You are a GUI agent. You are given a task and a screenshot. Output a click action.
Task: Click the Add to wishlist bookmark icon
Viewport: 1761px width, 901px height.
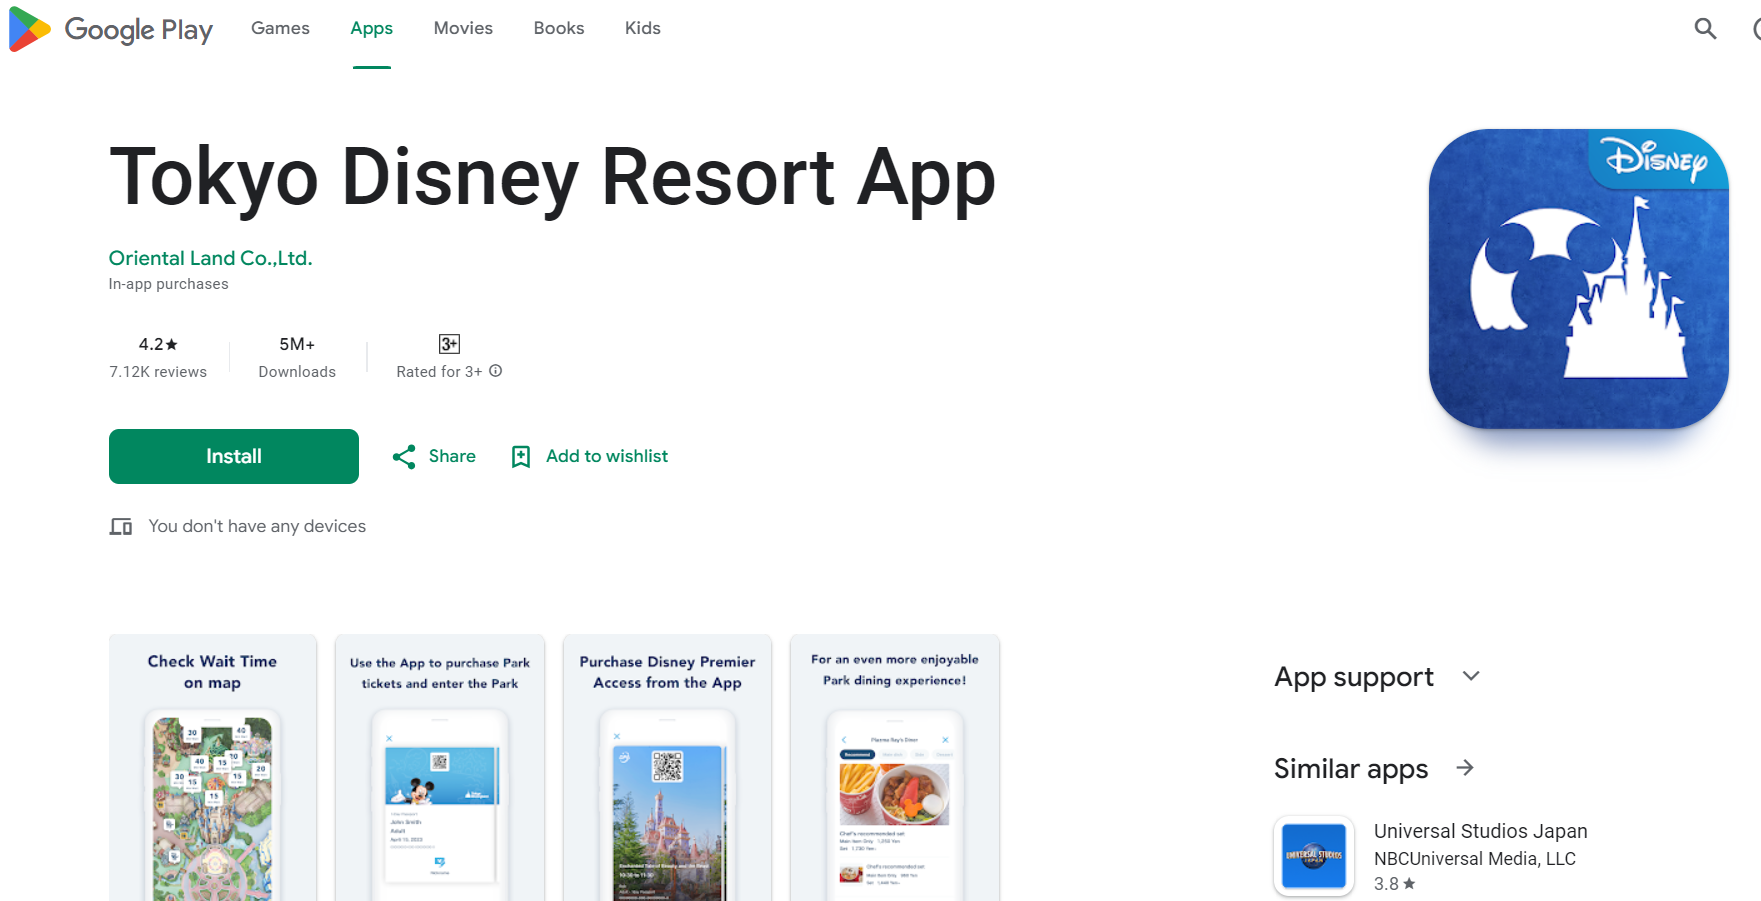(x=521, y=457)
